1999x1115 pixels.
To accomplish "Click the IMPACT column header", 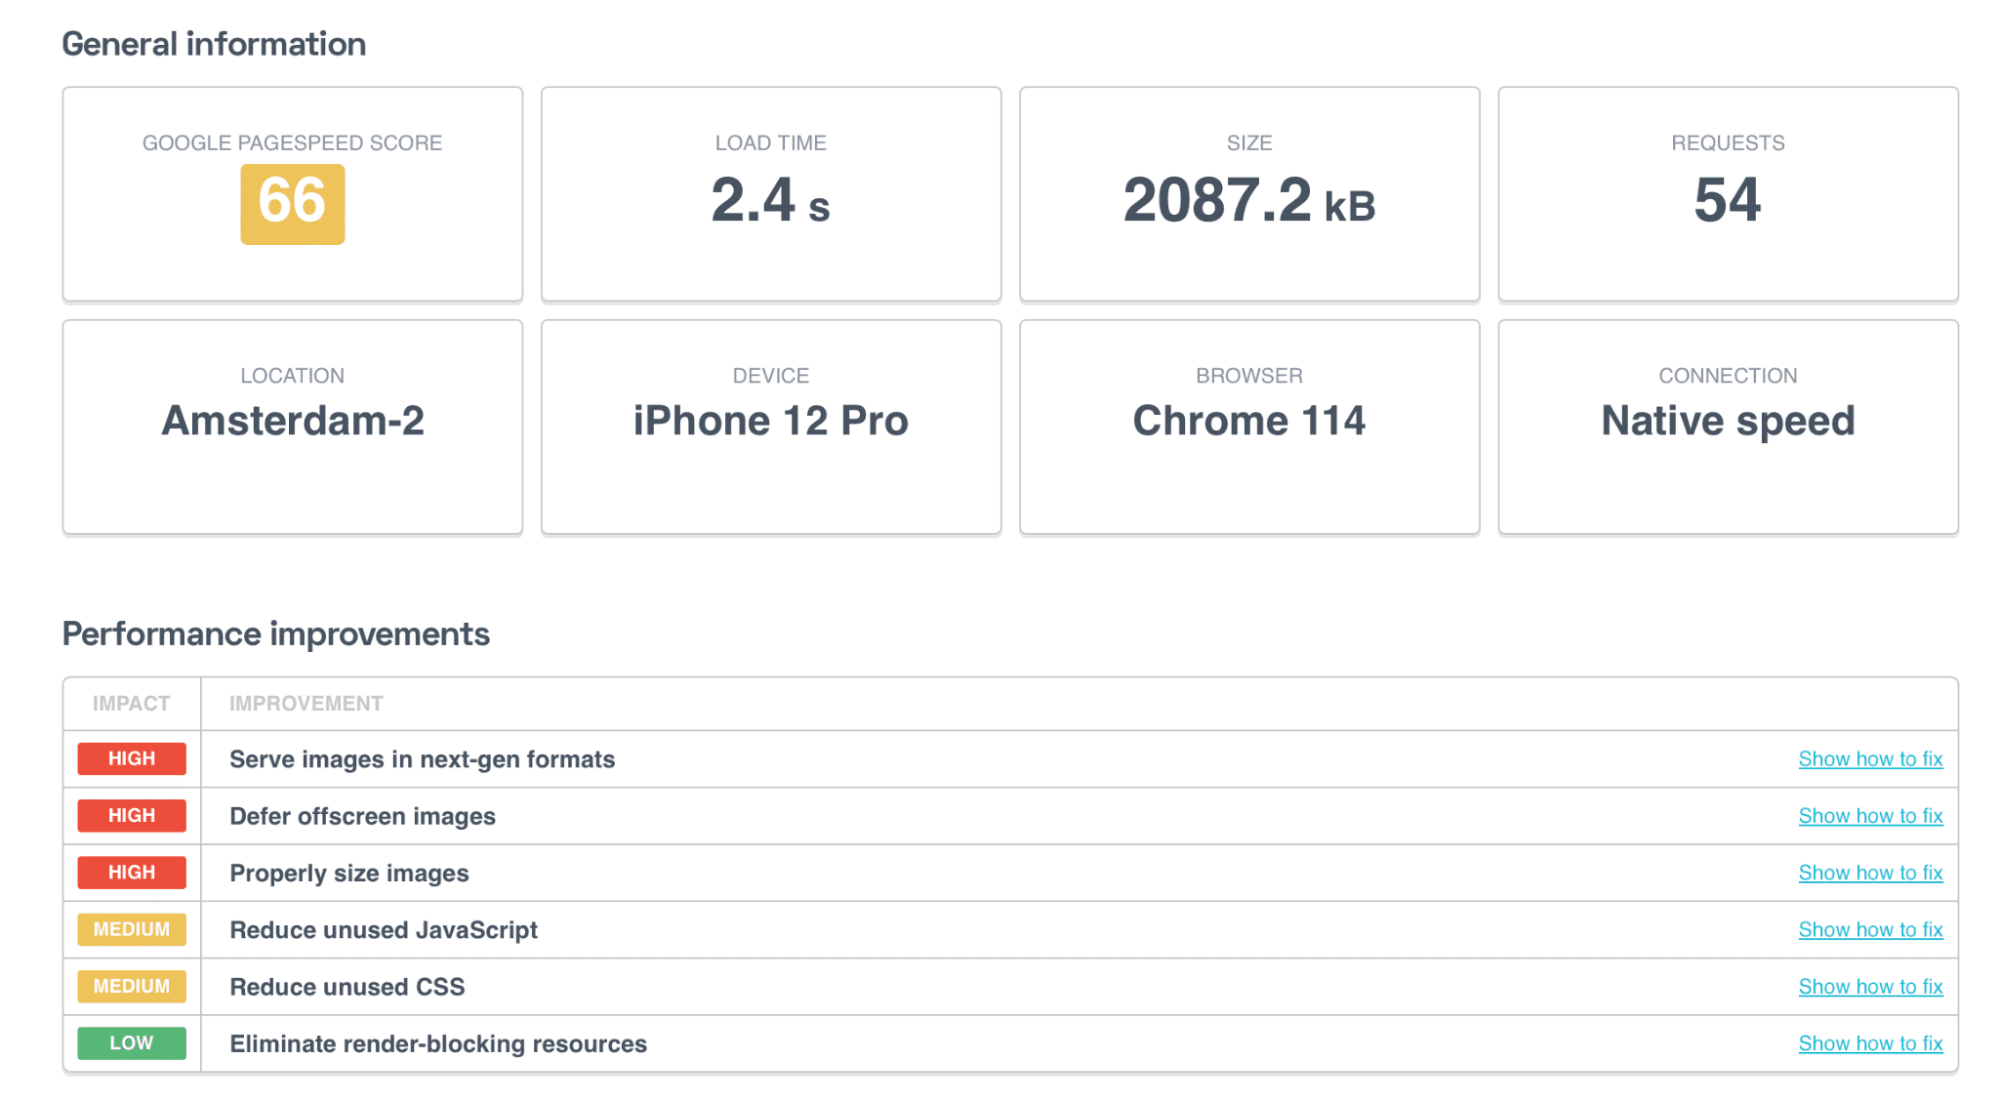I will [131, 704].
